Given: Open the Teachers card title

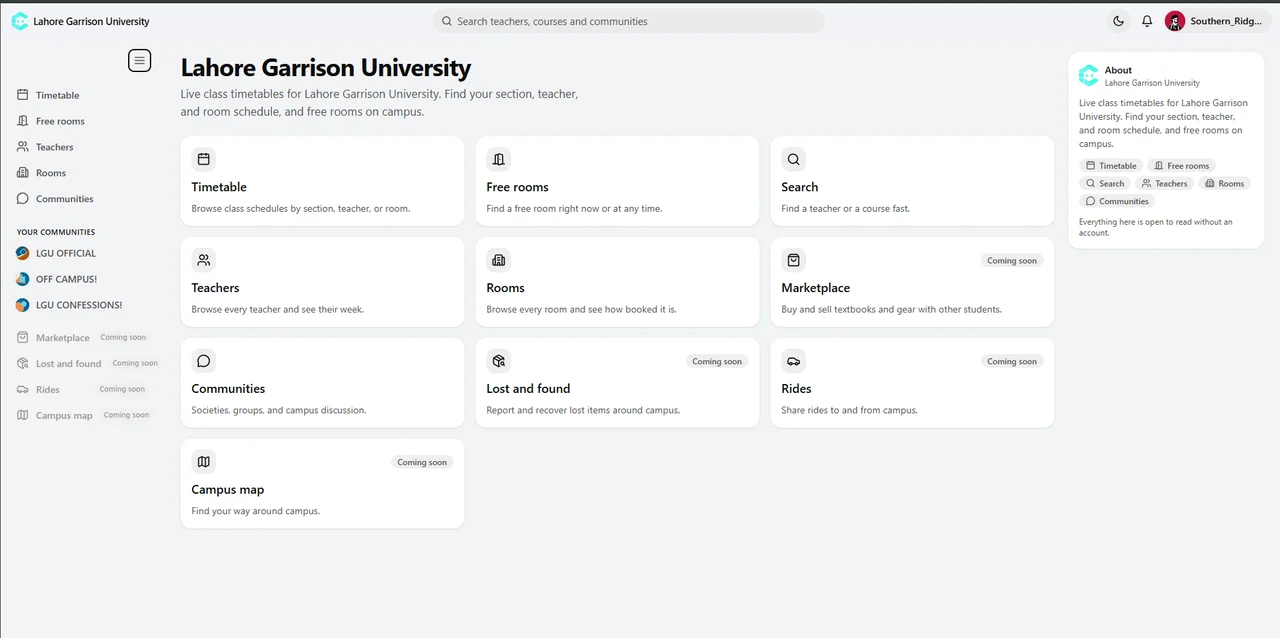Looking at the screenshot, I should 215,288.
